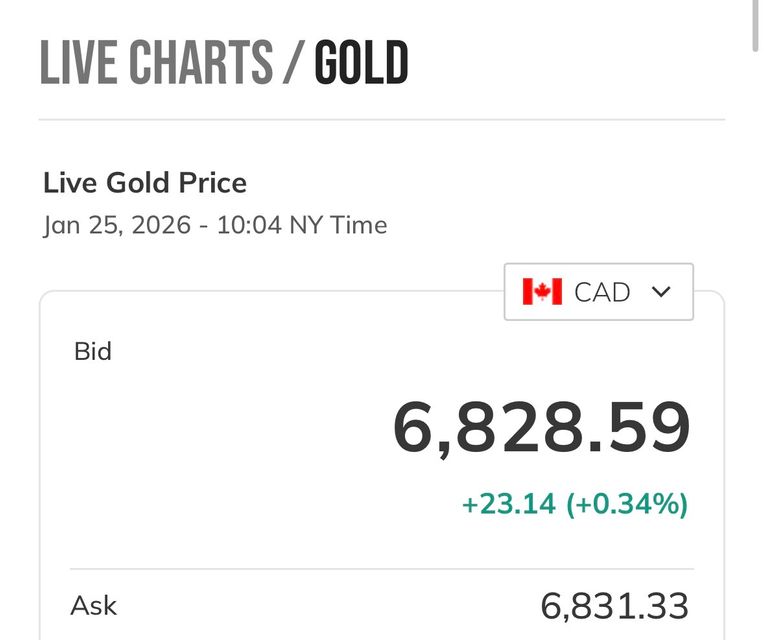
Task: Click the Canadian flag icon
Action: pyautogui.click(x=542, y=292)
